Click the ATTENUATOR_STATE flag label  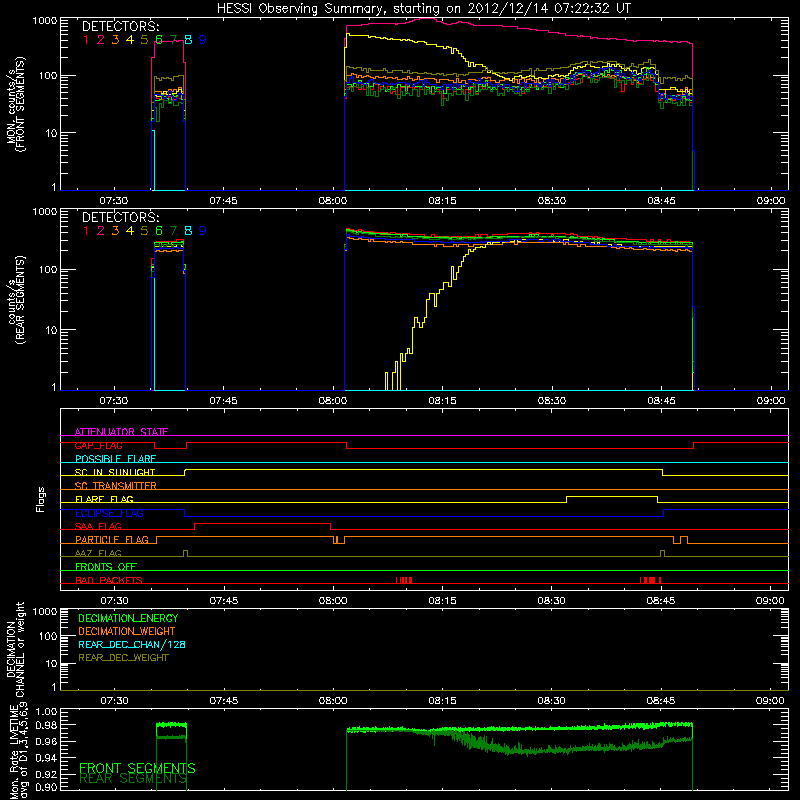tap(121, 432)
